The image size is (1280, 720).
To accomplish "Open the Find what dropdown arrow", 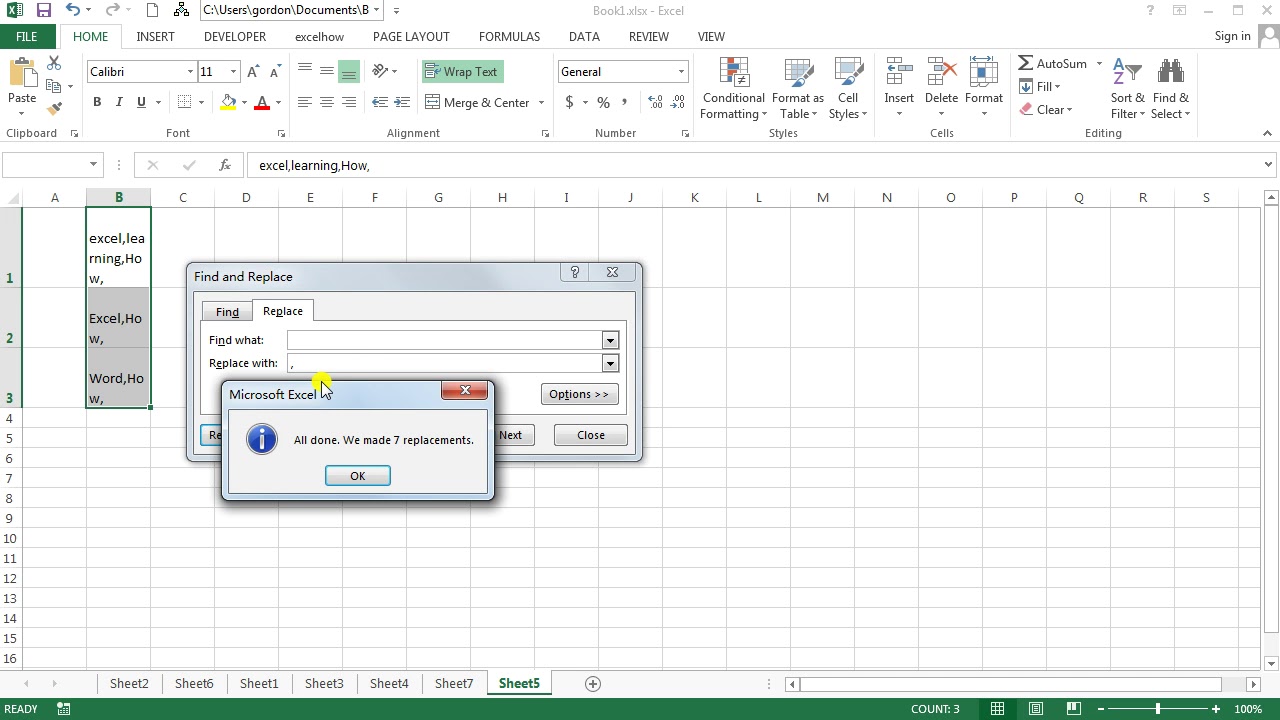I will click(610, 341).
